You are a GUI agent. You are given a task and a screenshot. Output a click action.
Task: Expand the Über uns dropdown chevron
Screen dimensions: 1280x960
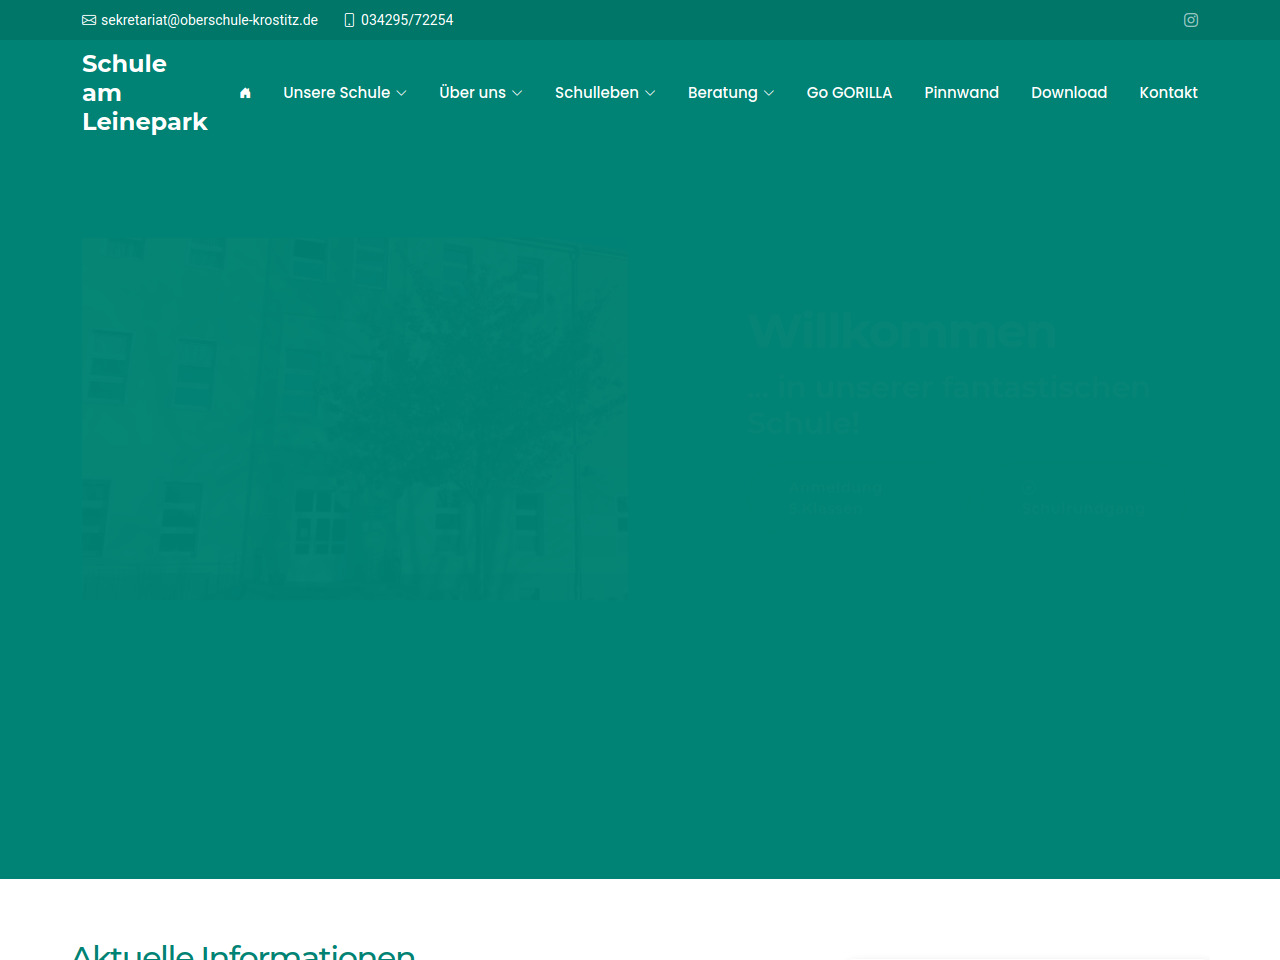tap(517, 93)
